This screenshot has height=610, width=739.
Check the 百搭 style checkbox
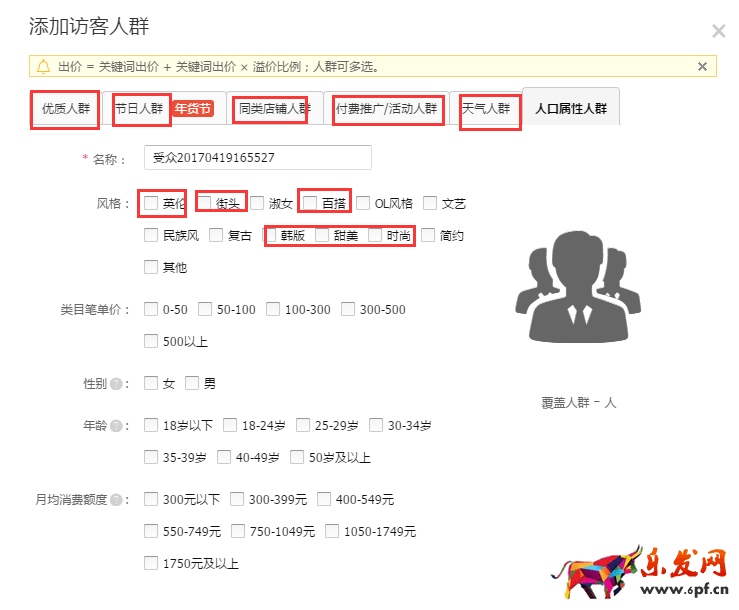click(310, 203)
